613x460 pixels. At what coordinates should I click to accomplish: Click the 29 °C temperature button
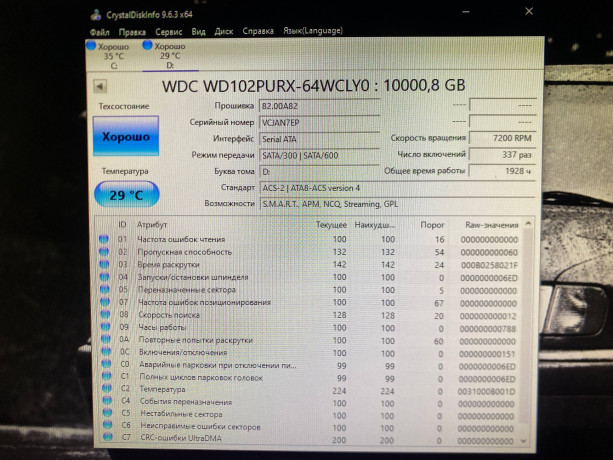(x=127, y=194)
